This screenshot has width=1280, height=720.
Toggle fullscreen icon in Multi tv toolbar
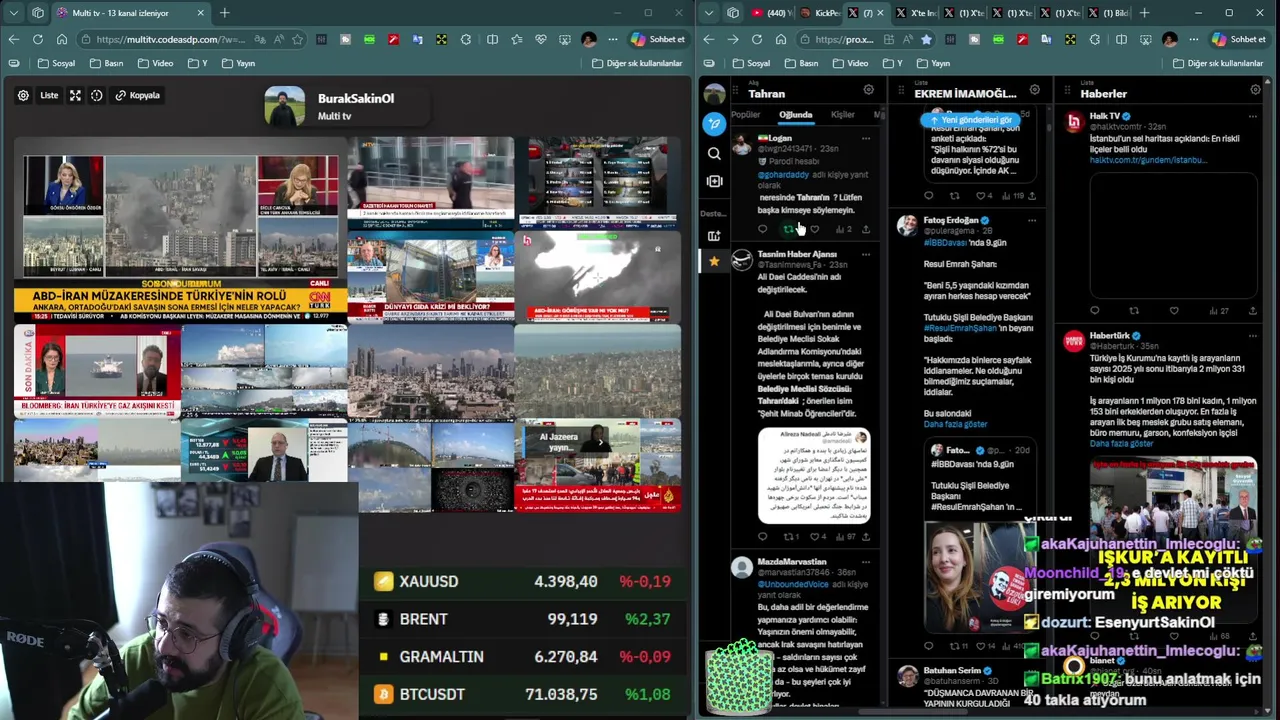75,95
